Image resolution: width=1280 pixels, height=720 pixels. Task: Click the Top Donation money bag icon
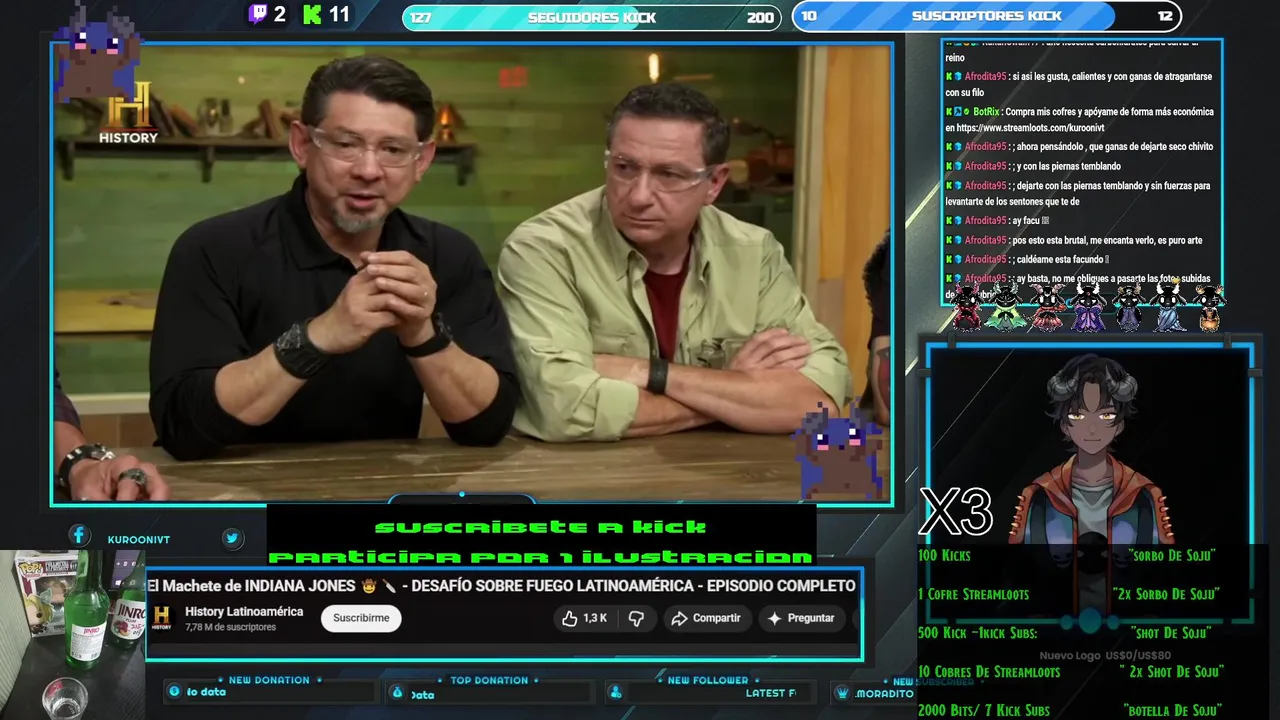(397, 692)
